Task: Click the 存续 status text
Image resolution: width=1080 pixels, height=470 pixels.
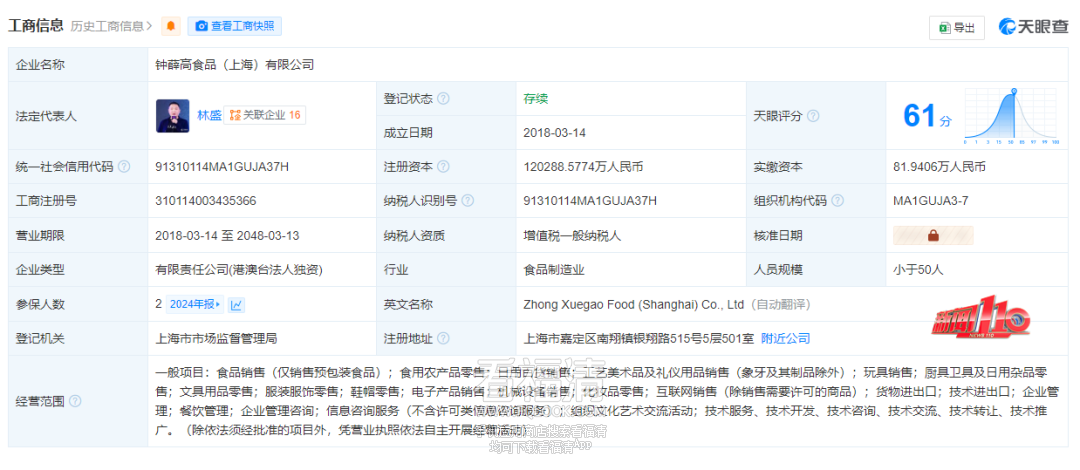Action: 536,99
